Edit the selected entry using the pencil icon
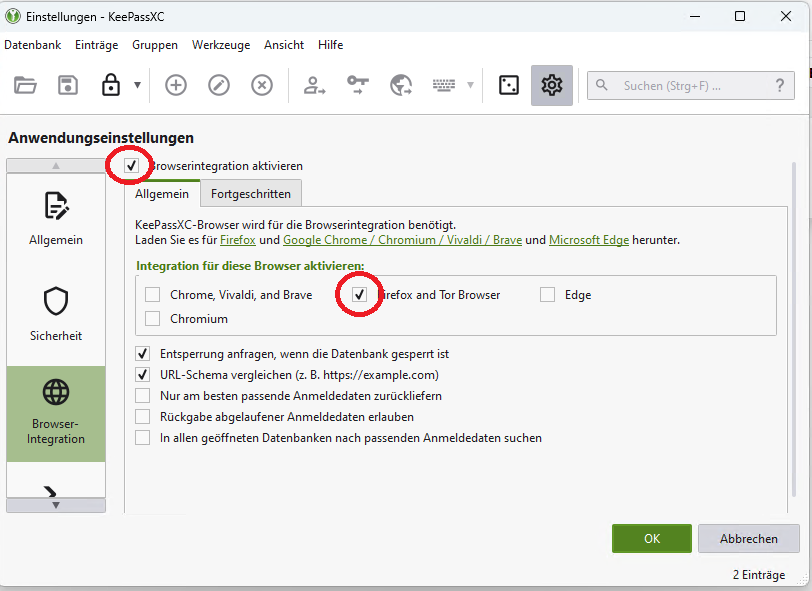 [x=218, y=85]
